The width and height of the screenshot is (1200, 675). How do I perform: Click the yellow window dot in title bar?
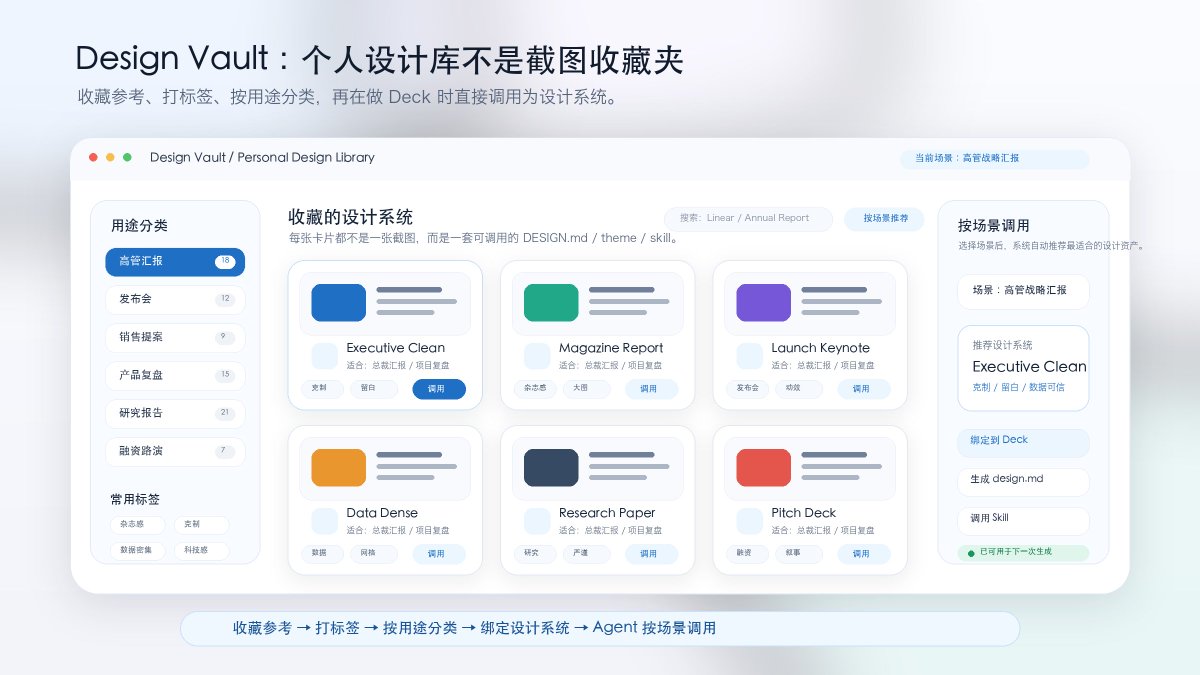[x=110, y=157]
